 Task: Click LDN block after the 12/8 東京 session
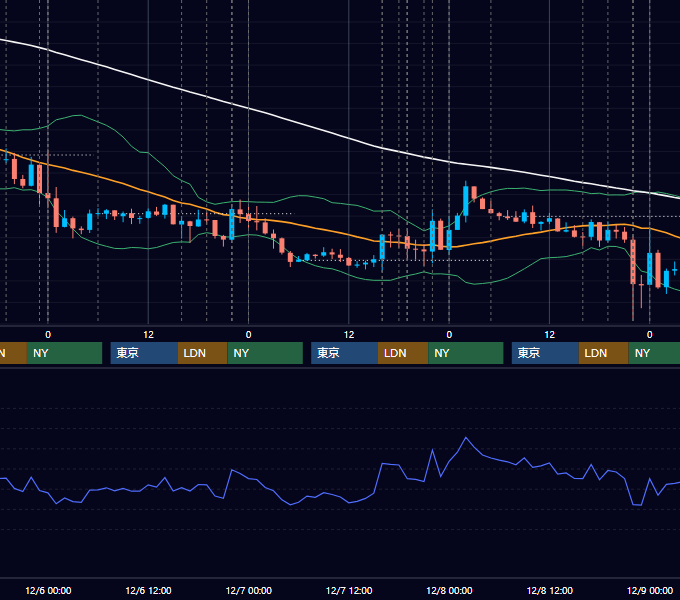[x=604, y=353]
